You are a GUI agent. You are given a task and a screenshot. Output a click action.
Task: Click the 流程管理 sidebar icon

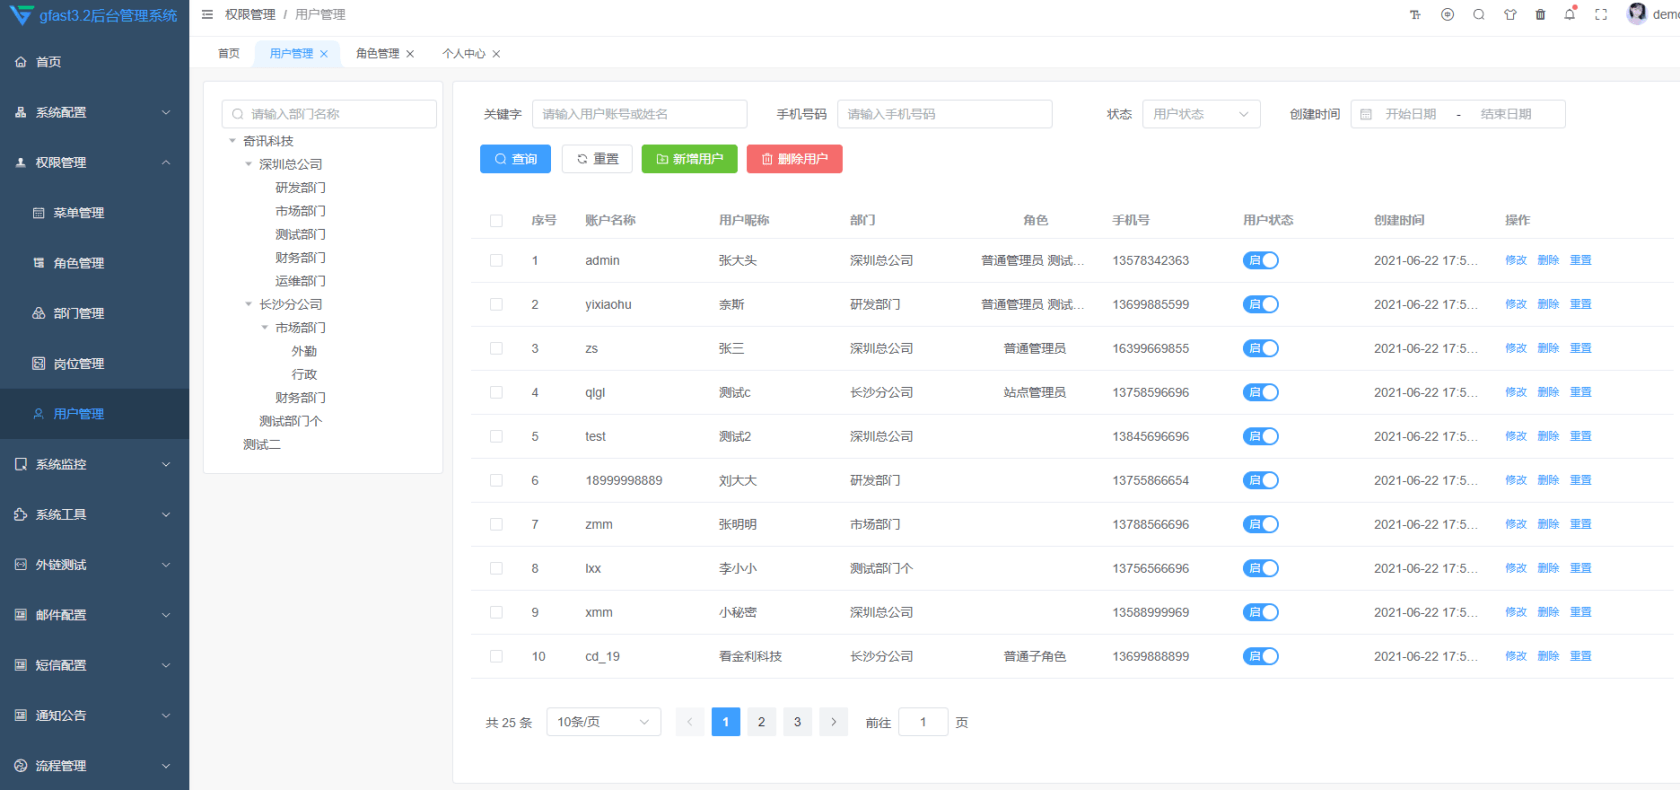click(x=21, y=766)
